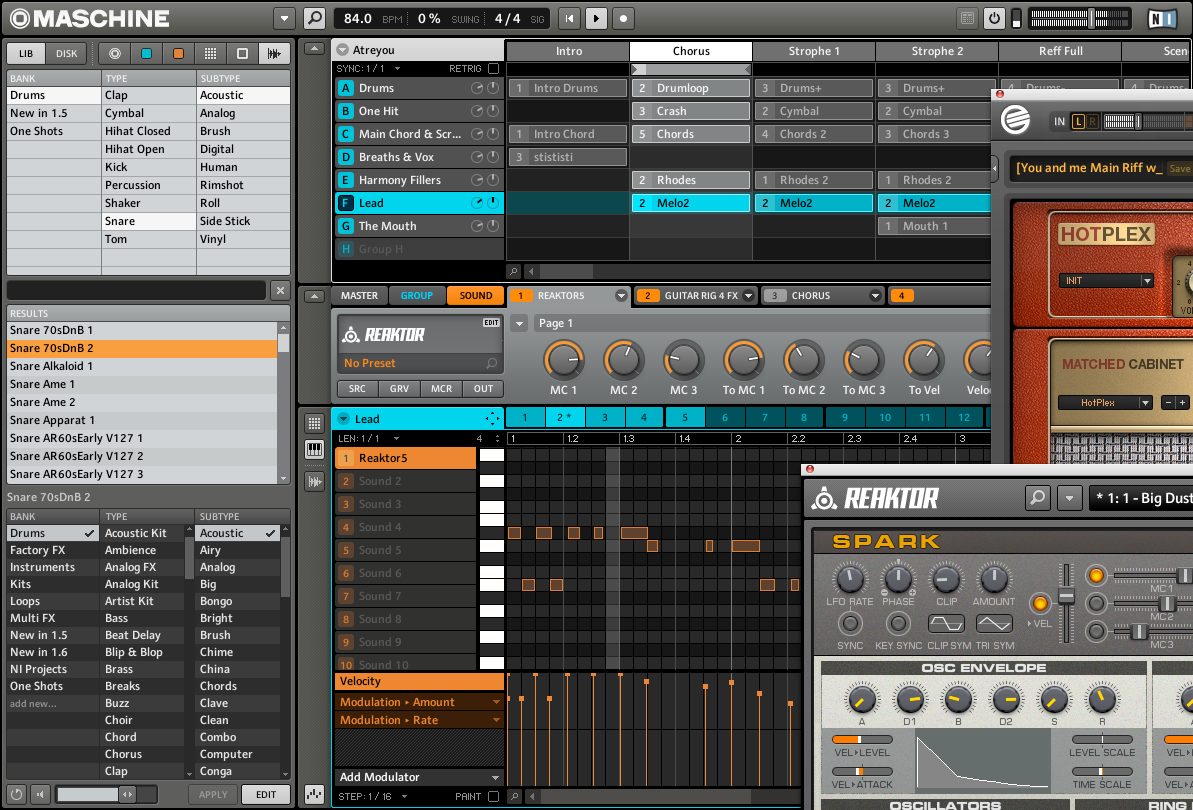Switch to the step grid pattern view

click(x=314, y=423)
